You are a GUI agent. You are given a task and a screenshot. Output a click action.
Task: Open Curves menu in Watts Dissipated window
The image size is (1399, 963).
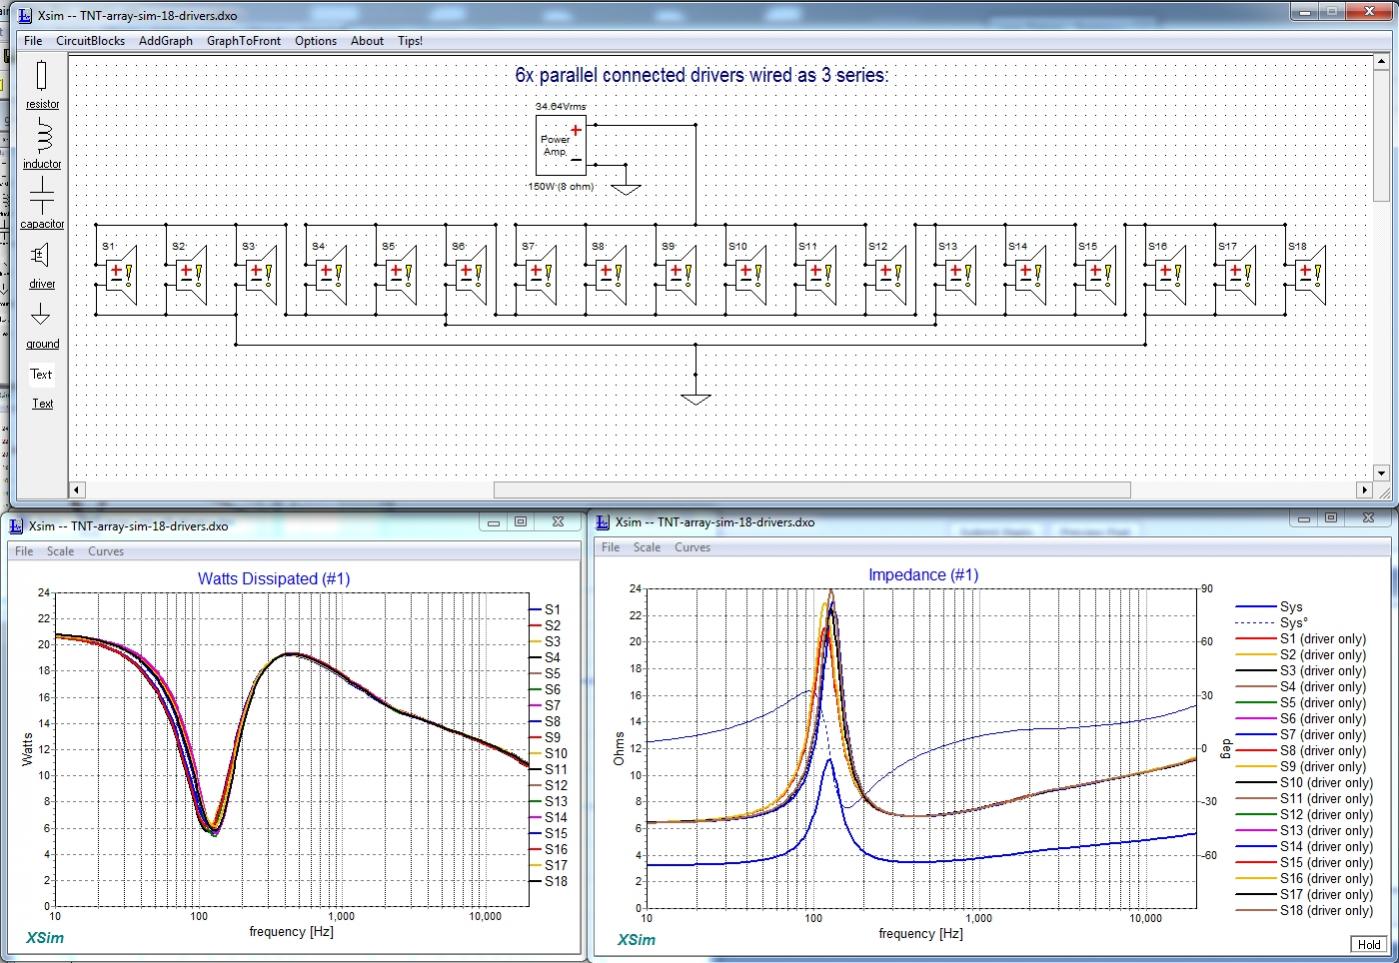pyautogui.click(x=106, y=551)
